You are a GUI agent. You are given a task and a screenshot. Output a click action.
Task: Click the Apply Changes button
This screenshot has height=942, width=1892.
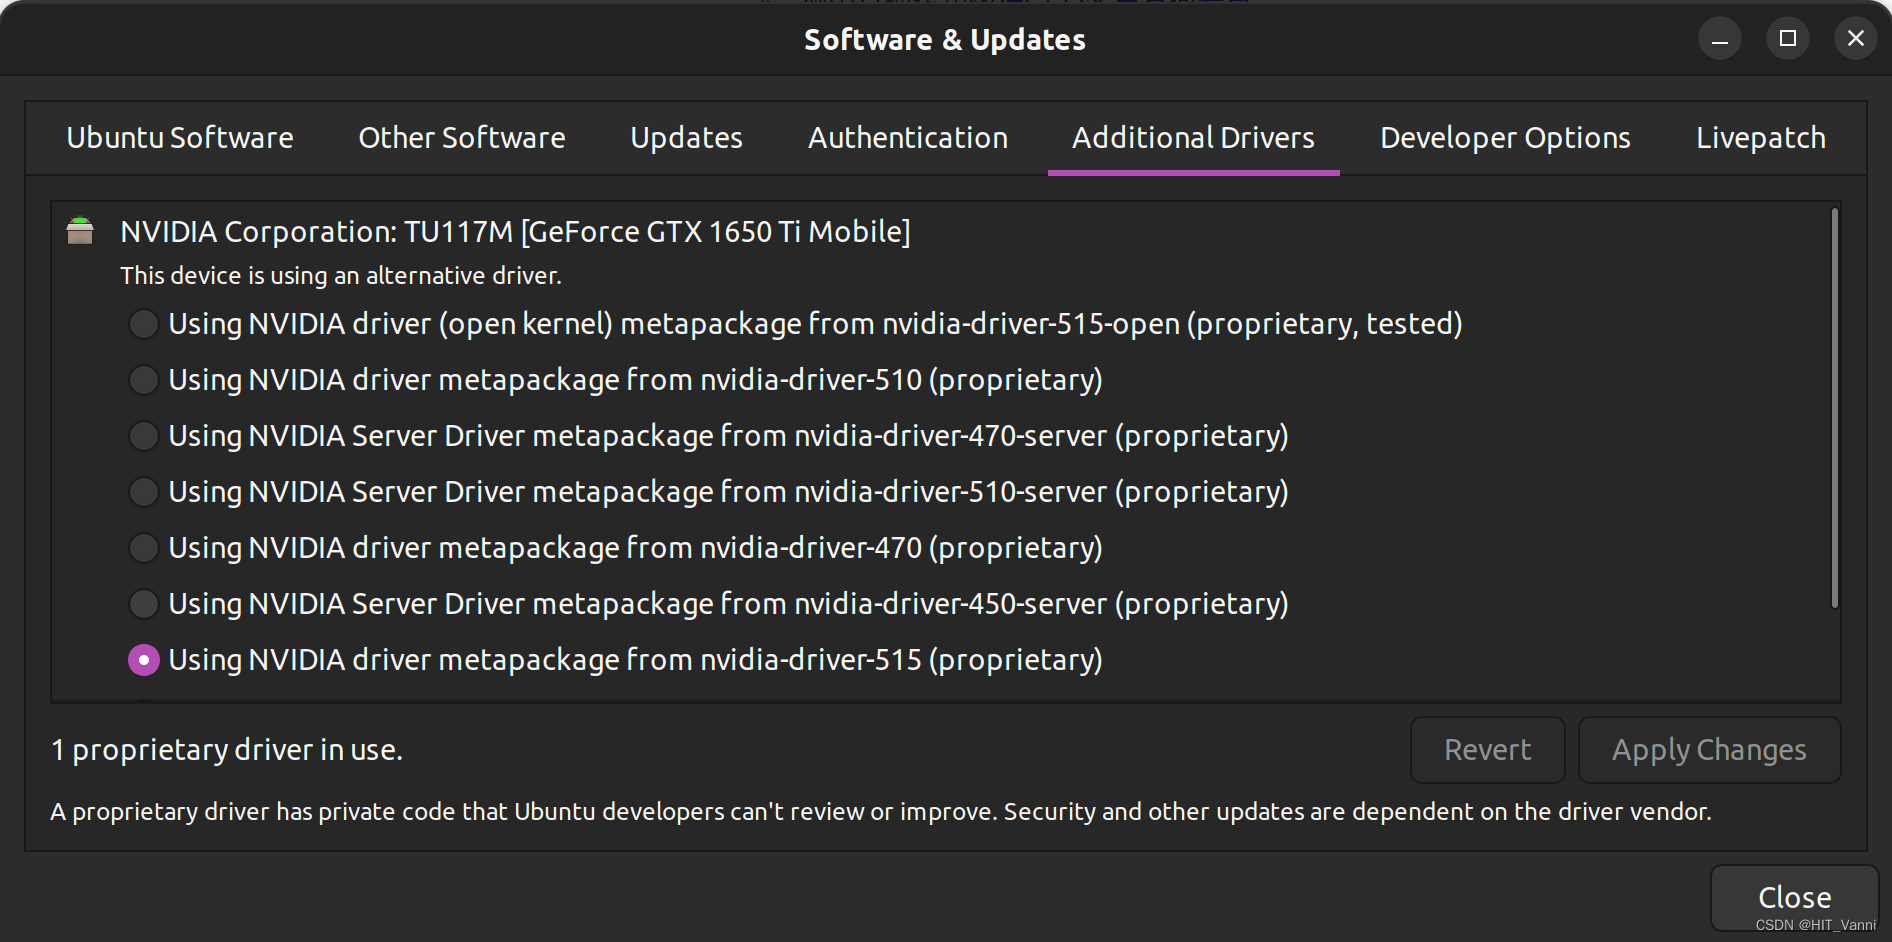click(x=1710, y=750)
